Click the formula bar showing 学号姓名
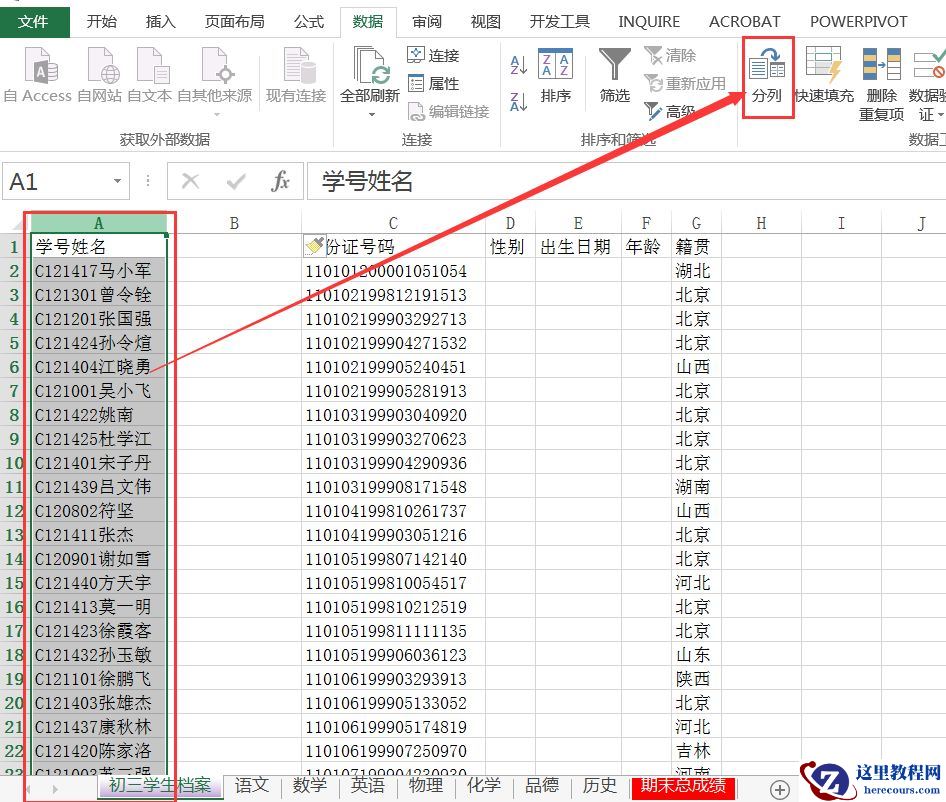Viewport: 946px width, 802px height. click(626, 181)
